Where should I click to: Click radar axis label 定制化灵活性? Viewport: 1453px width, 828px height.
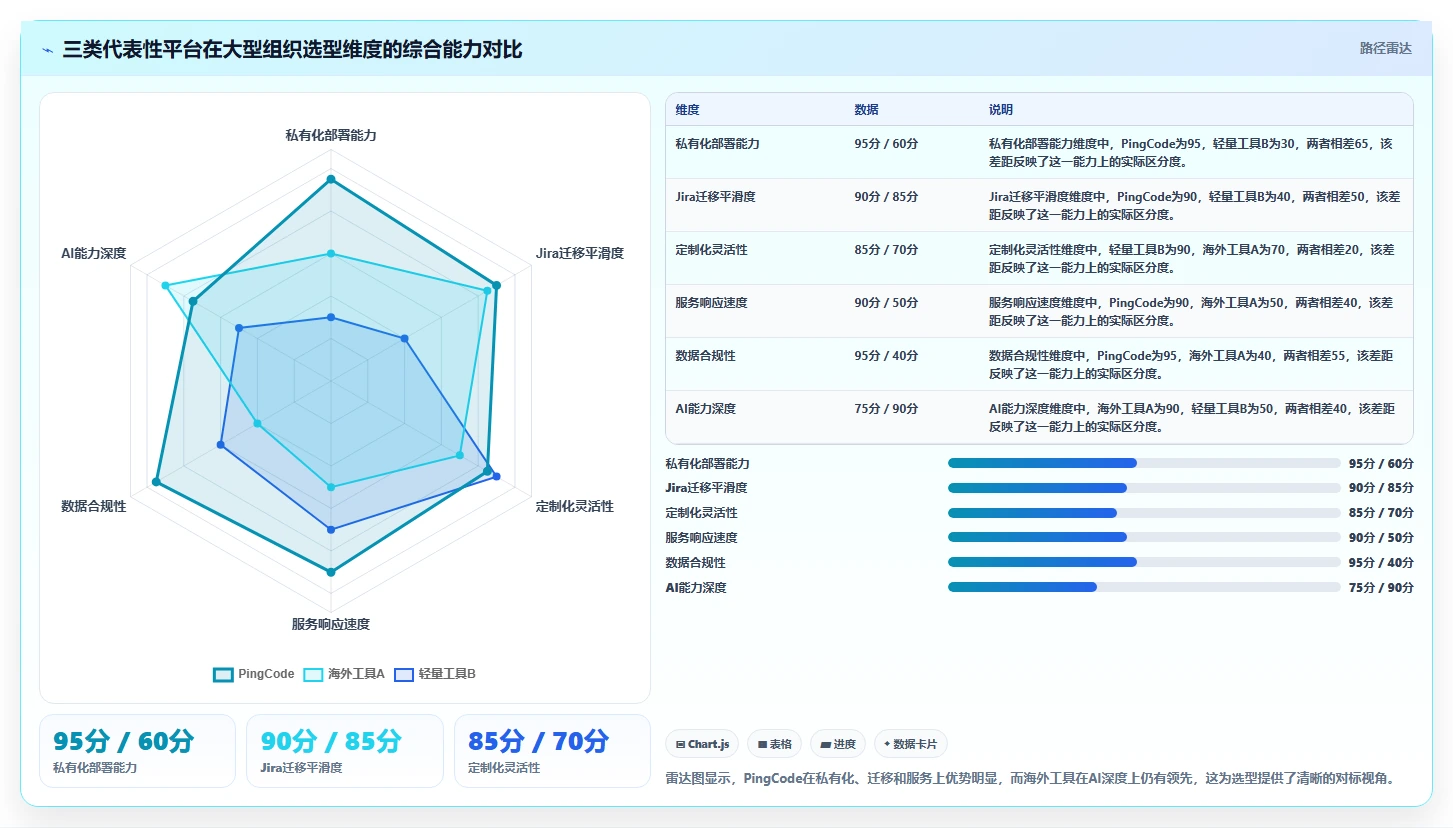point(575,506)
